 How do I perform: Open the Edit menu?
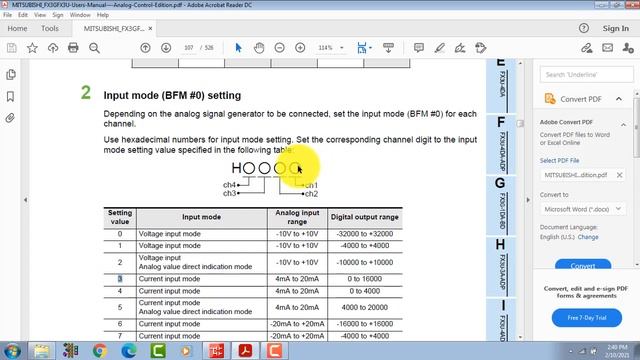point(23,15)
